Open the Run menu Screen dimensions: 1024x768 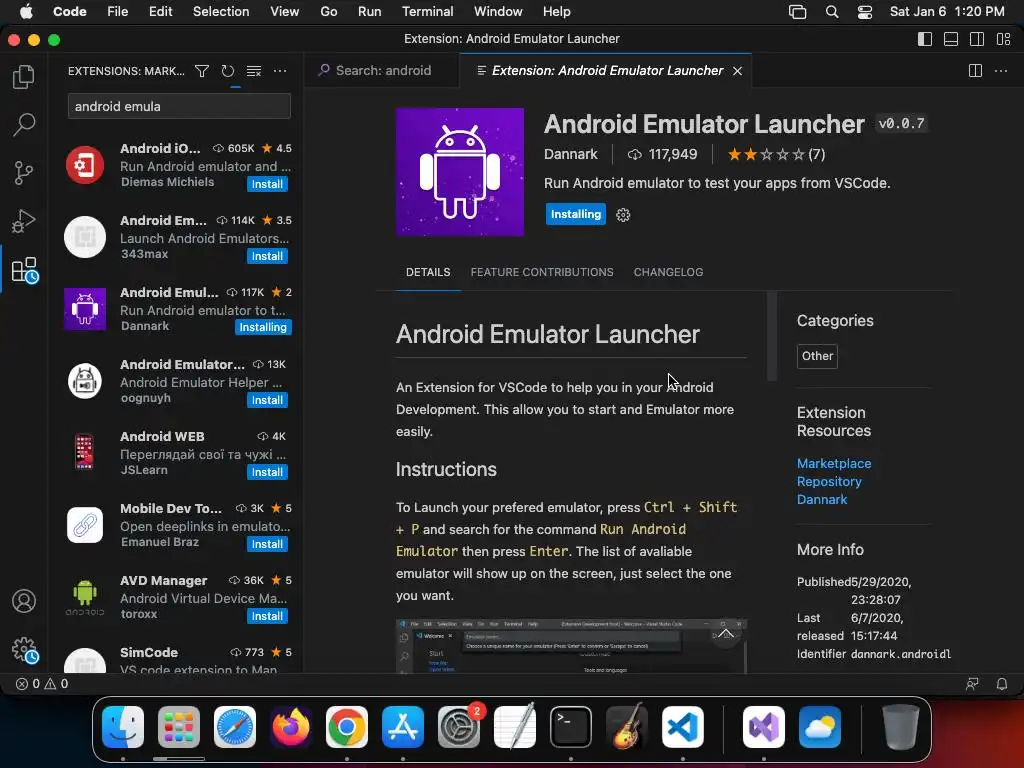tap(370, 12)
